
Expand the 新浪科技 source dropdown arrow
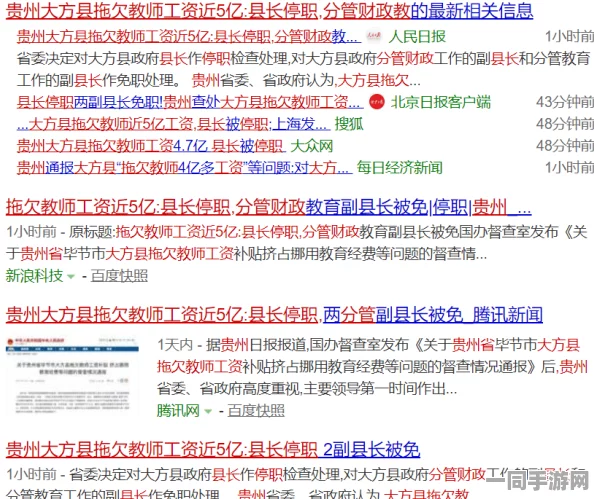coord(71,277)
